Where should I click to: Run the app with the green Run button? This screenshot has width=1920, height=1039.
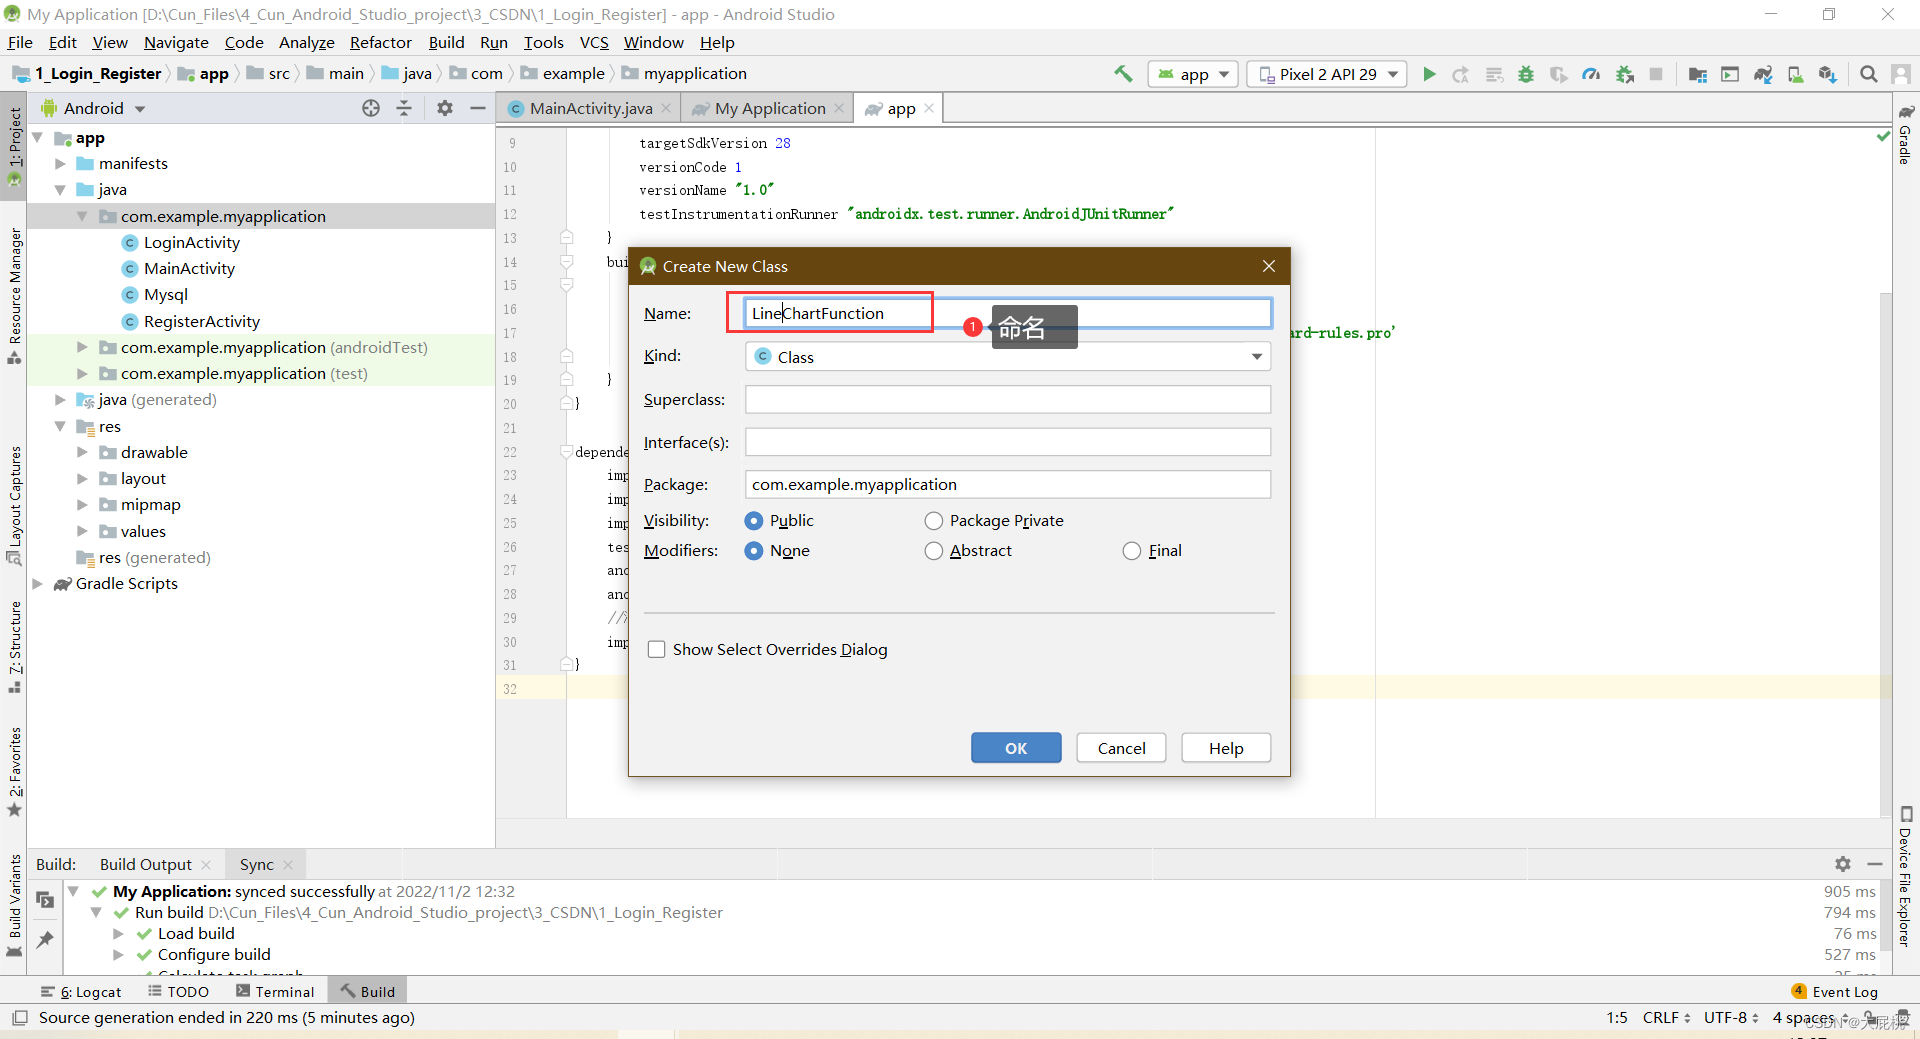pyautogui.click(x=1428, y=74)
